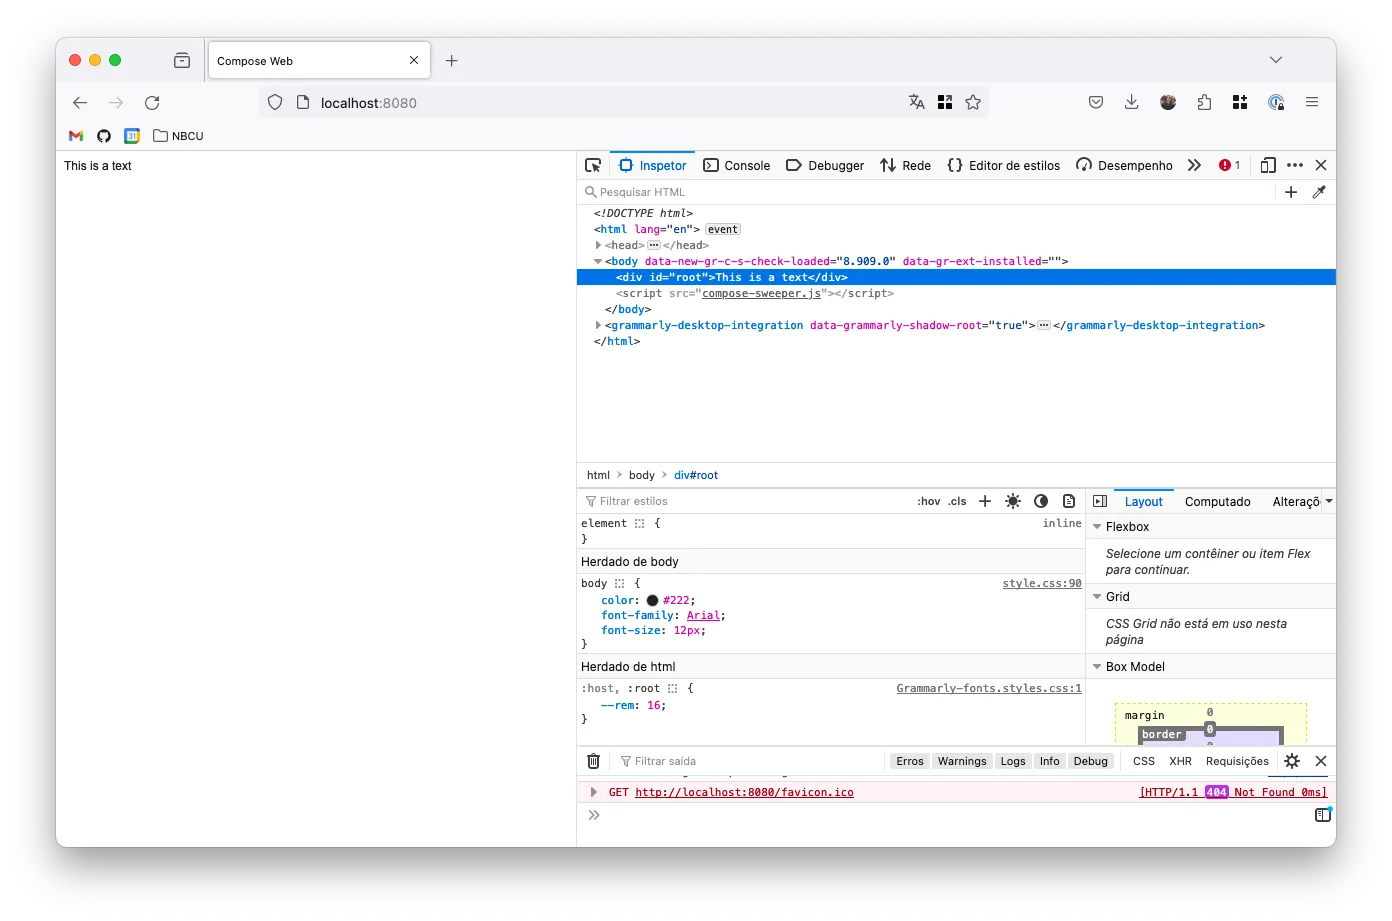Toggle light color scheme simulation sun icon

point(1013,501)
